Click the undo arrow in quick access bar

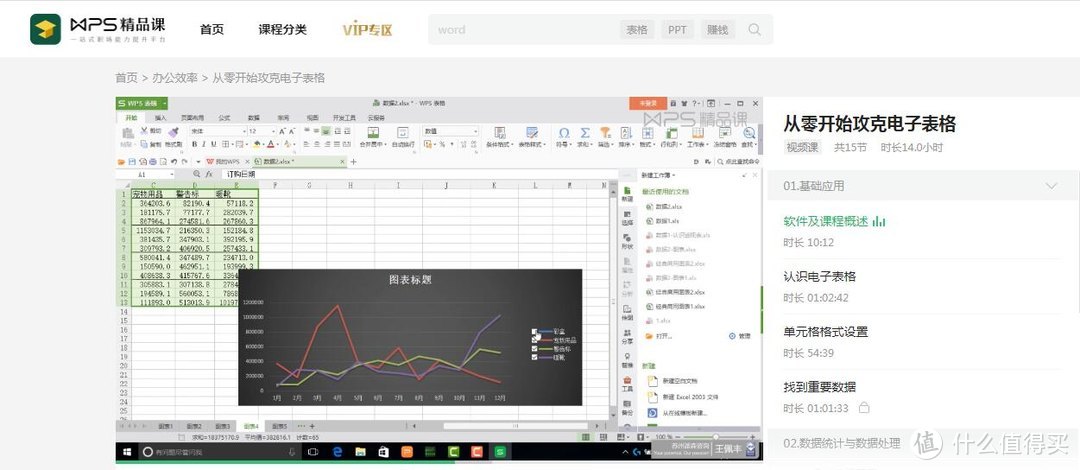174,161
